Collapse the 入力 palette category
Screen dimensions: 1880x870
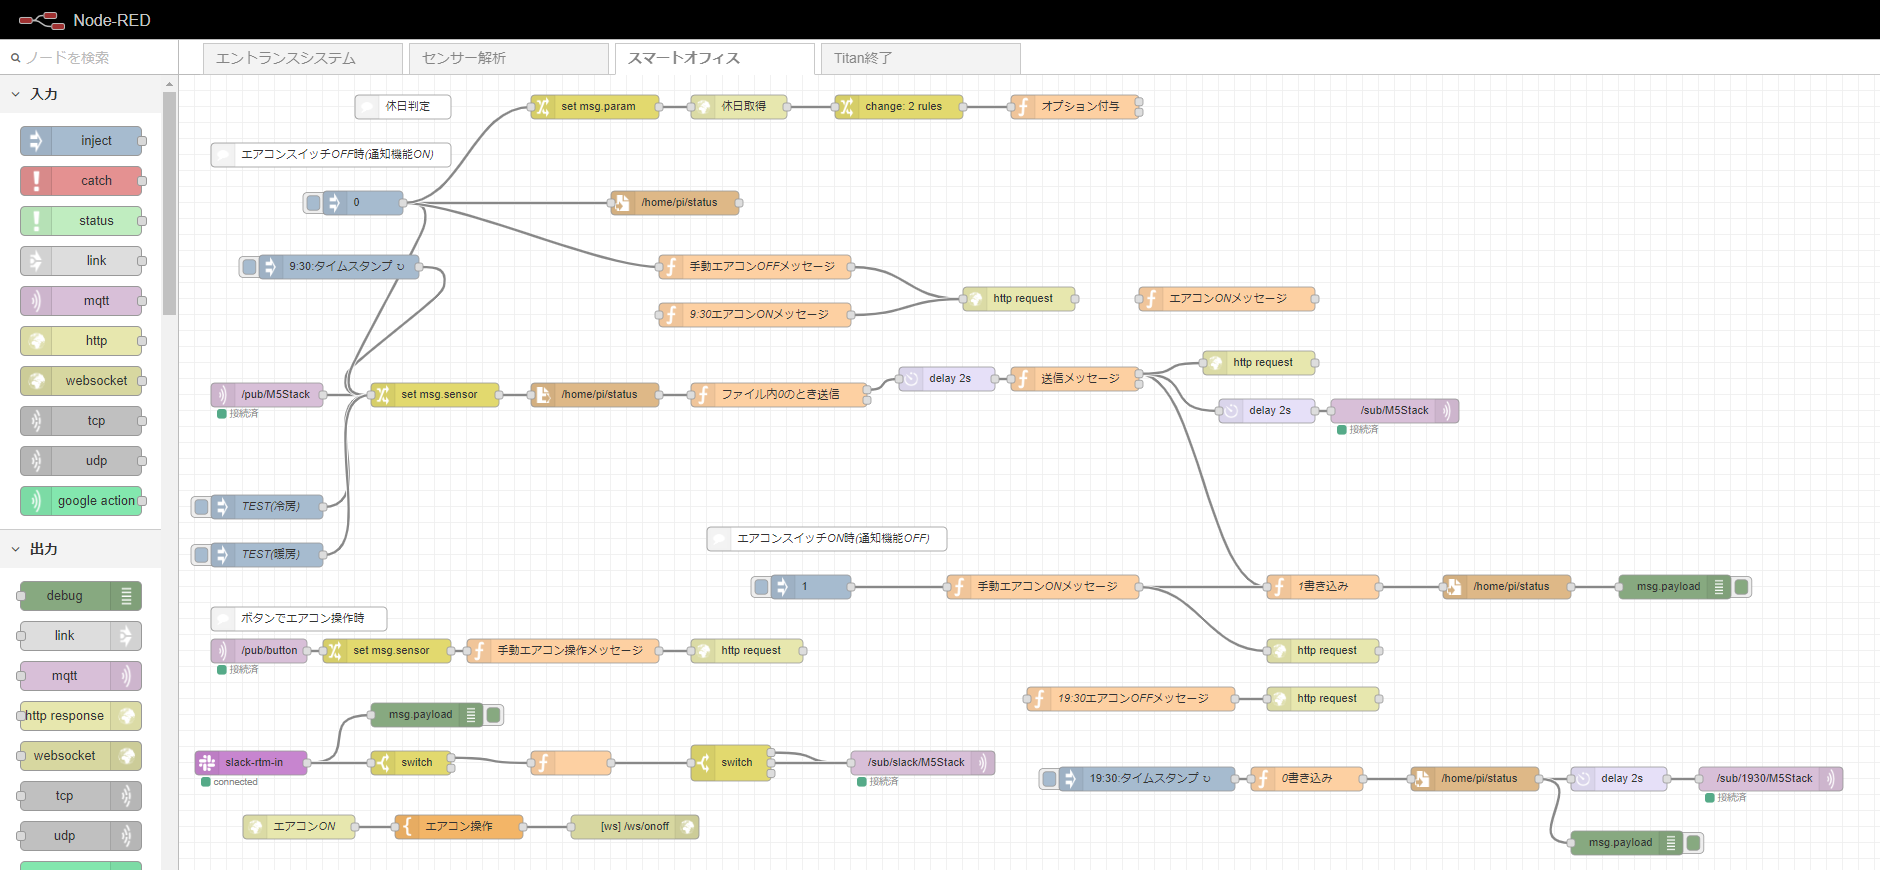click(x=16, y=94)
